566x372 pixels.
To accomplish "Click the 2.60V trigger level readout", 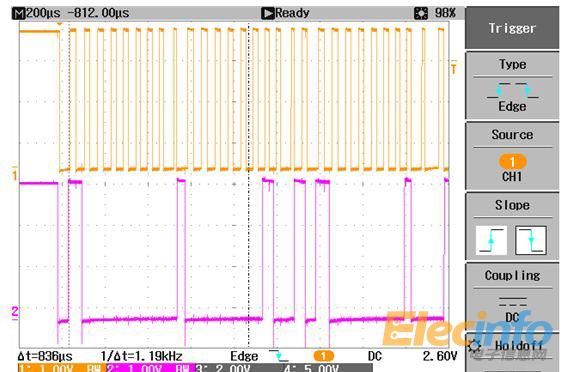I will (440, 356).
